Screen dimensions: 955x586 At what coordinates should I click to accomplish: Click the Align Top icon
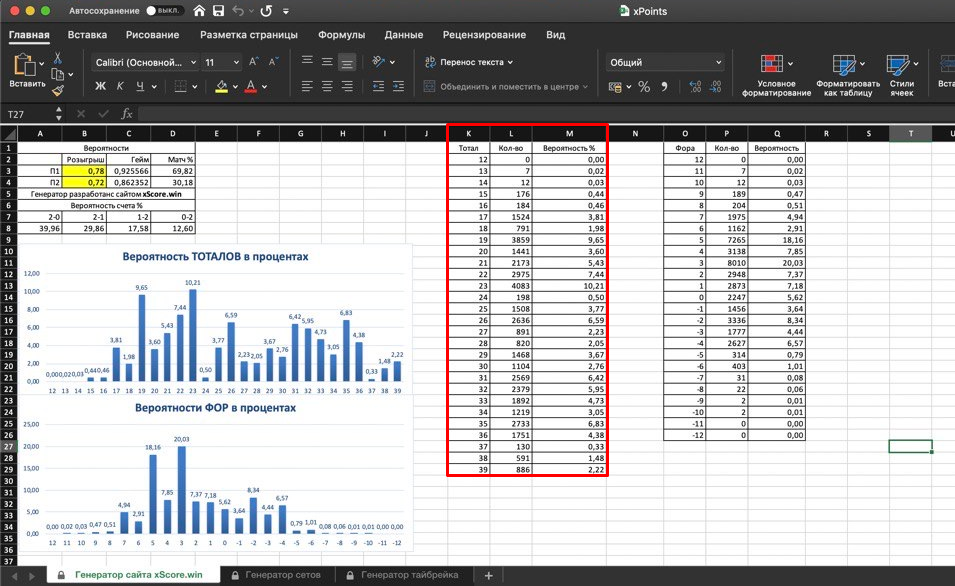tap(307, 62)
